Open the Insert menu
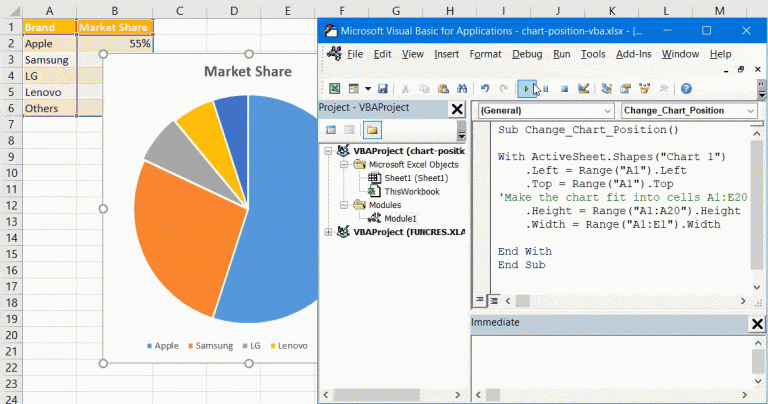The image size is (768, 404). coord(447,54)
